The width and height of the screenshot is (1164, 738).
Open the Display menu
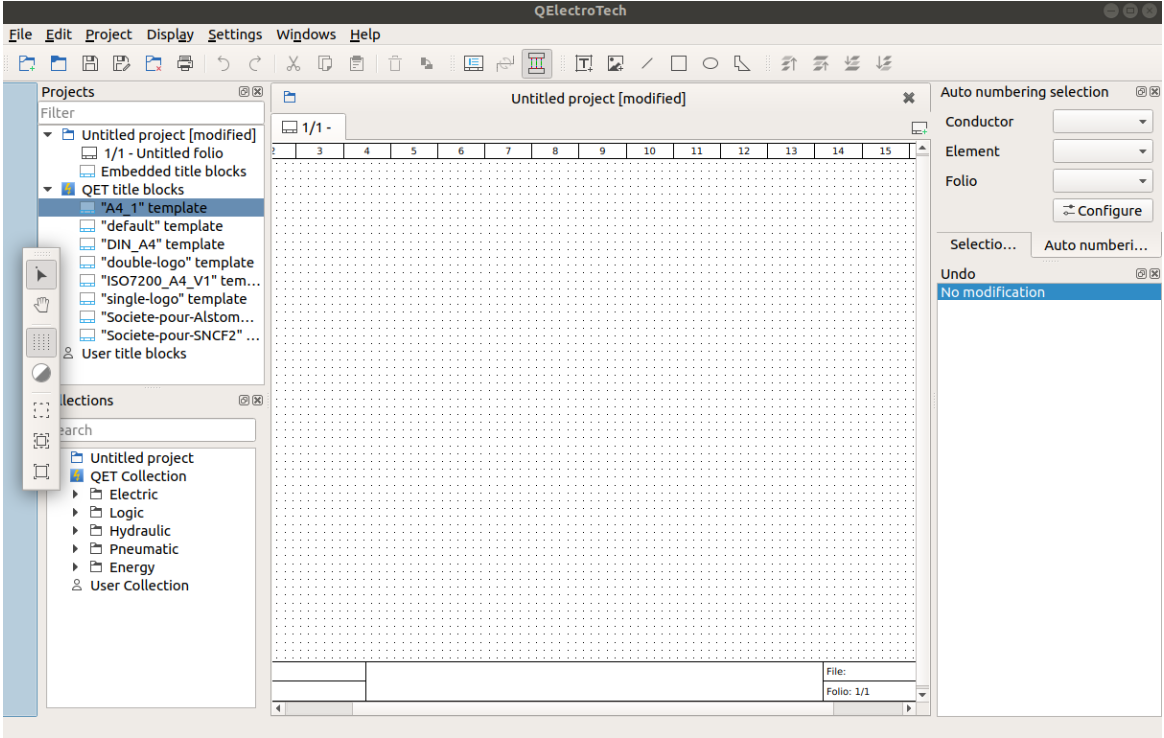170,34
